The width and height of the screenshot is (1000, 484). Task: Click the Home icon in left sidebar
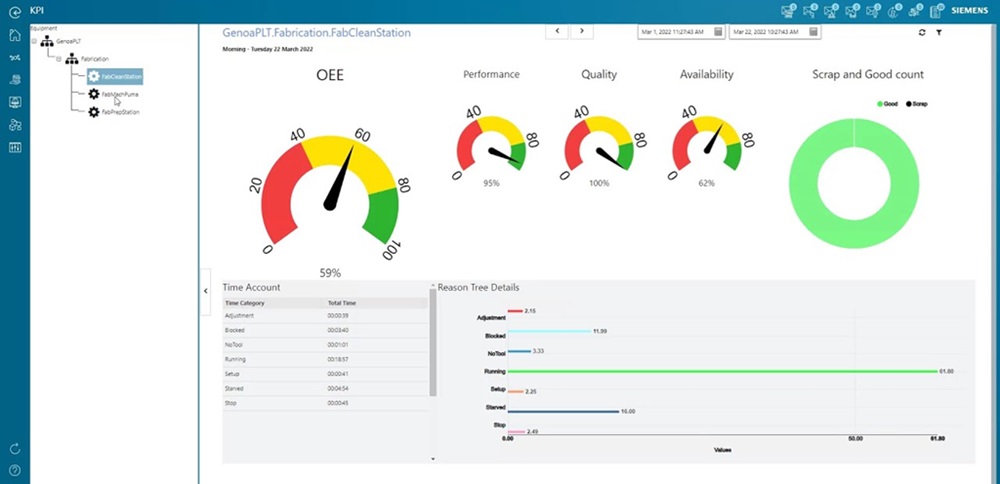14,35
